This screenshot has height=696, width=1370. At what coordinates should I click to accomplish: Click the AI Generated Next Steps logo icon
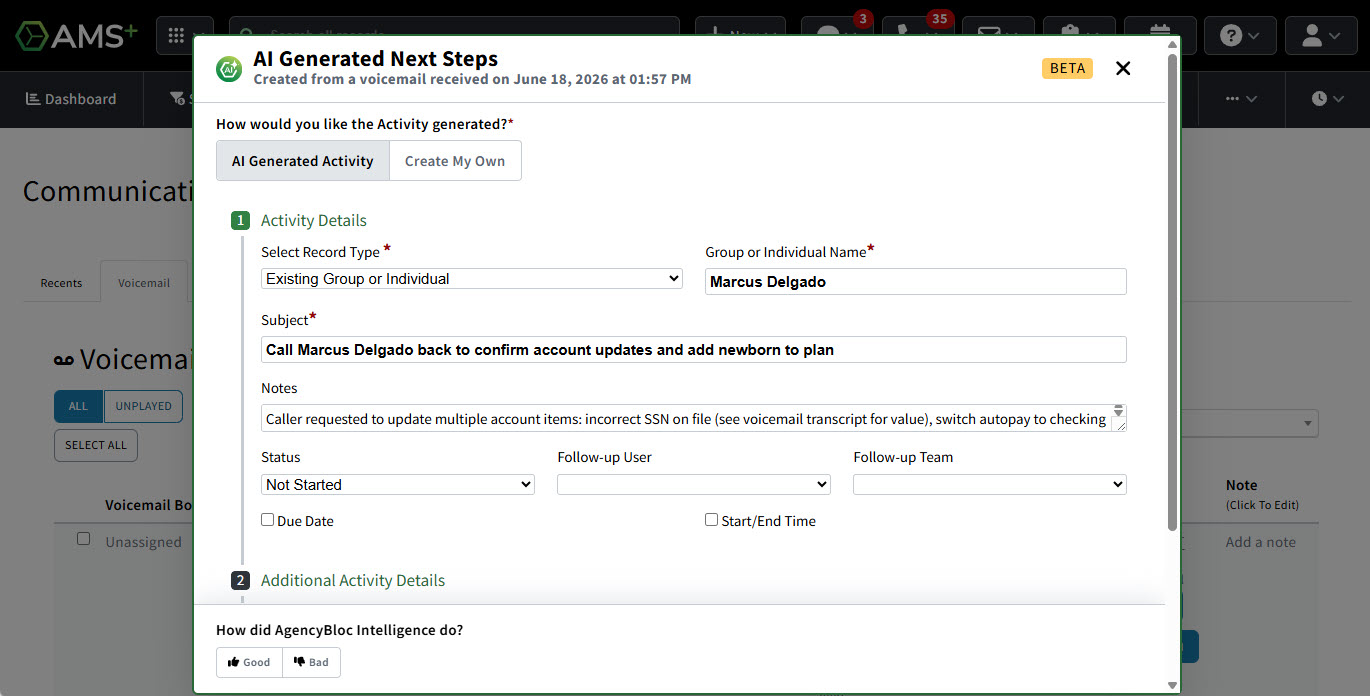(x=229, y=69)
